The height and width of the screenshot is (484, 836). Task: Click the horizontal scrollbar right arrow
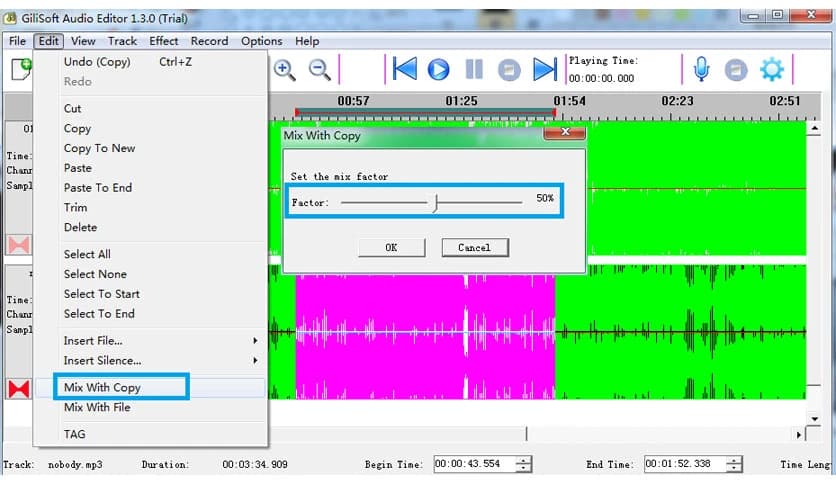(799, 435)
